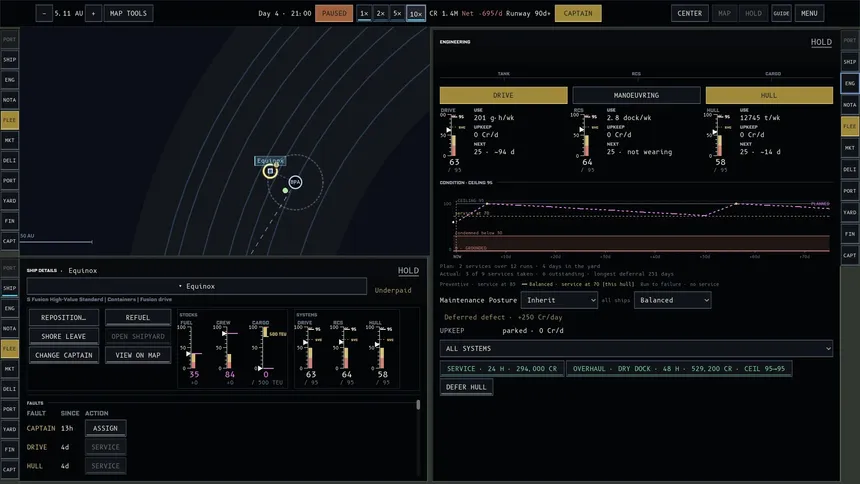
Task: Open DELI tab in engineering panel sidebar
Action: 850,170
